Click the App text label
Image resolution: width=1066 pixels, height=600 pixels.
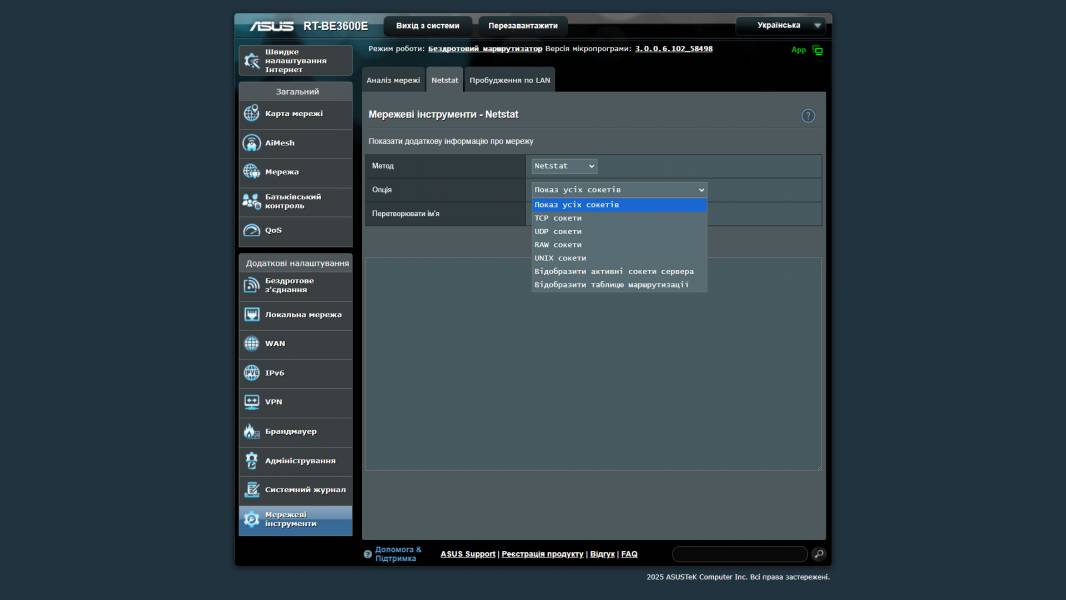(x=798, y=50)
